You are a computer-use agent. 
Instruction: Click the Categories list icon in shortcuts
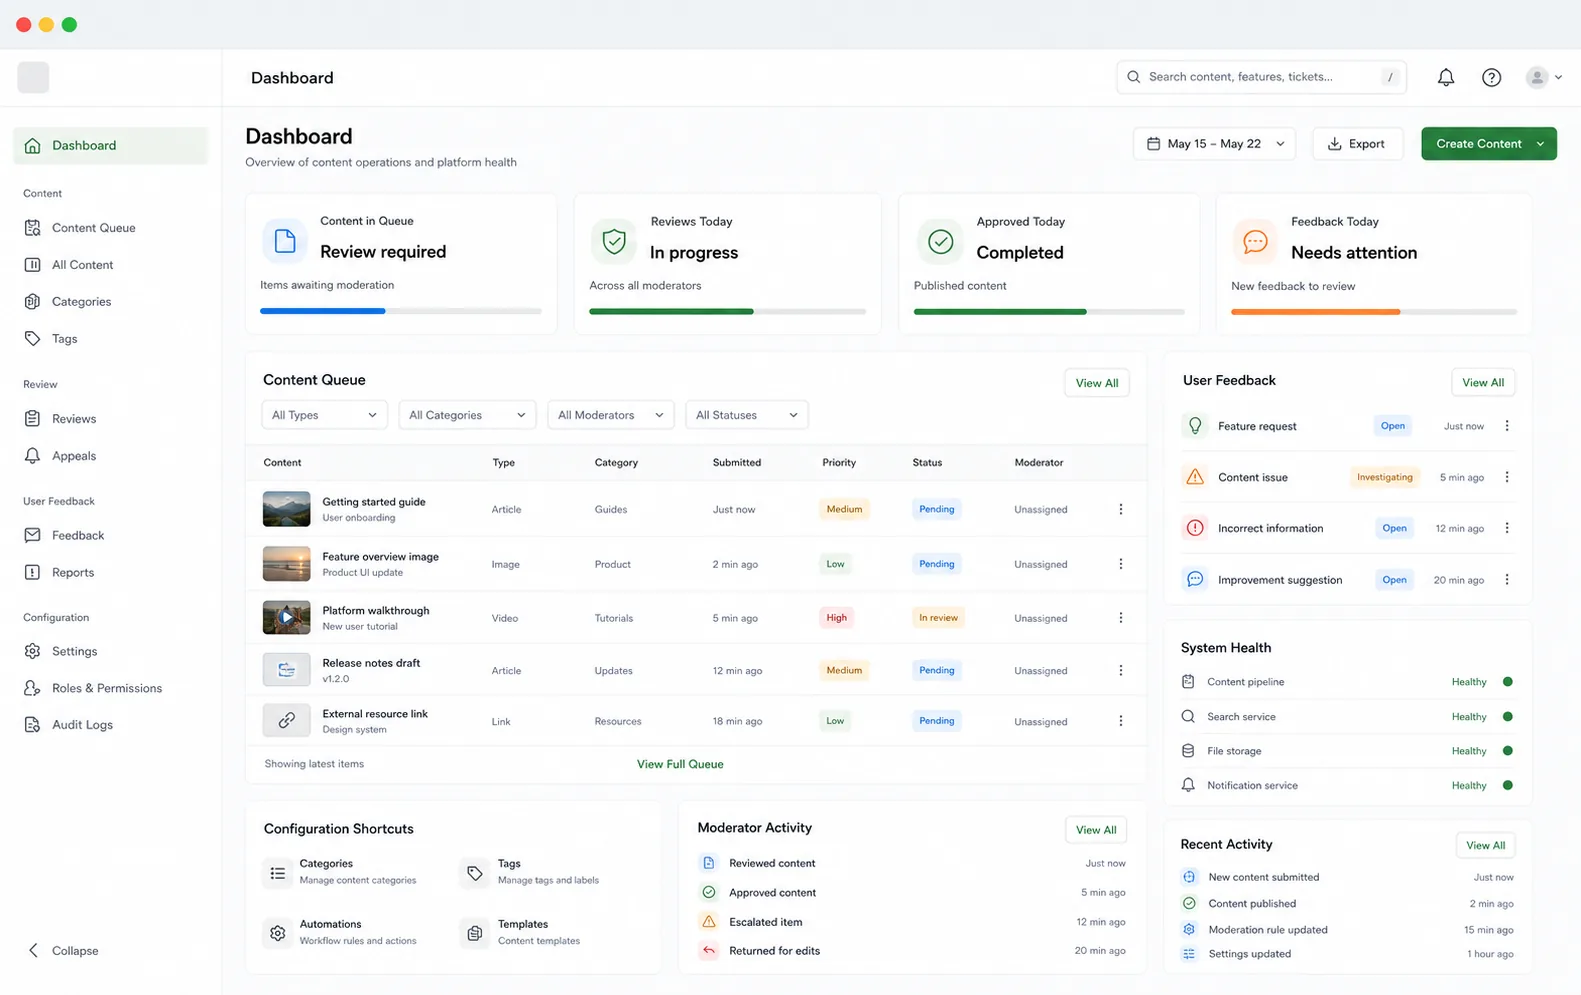click(x=278, y=873)
